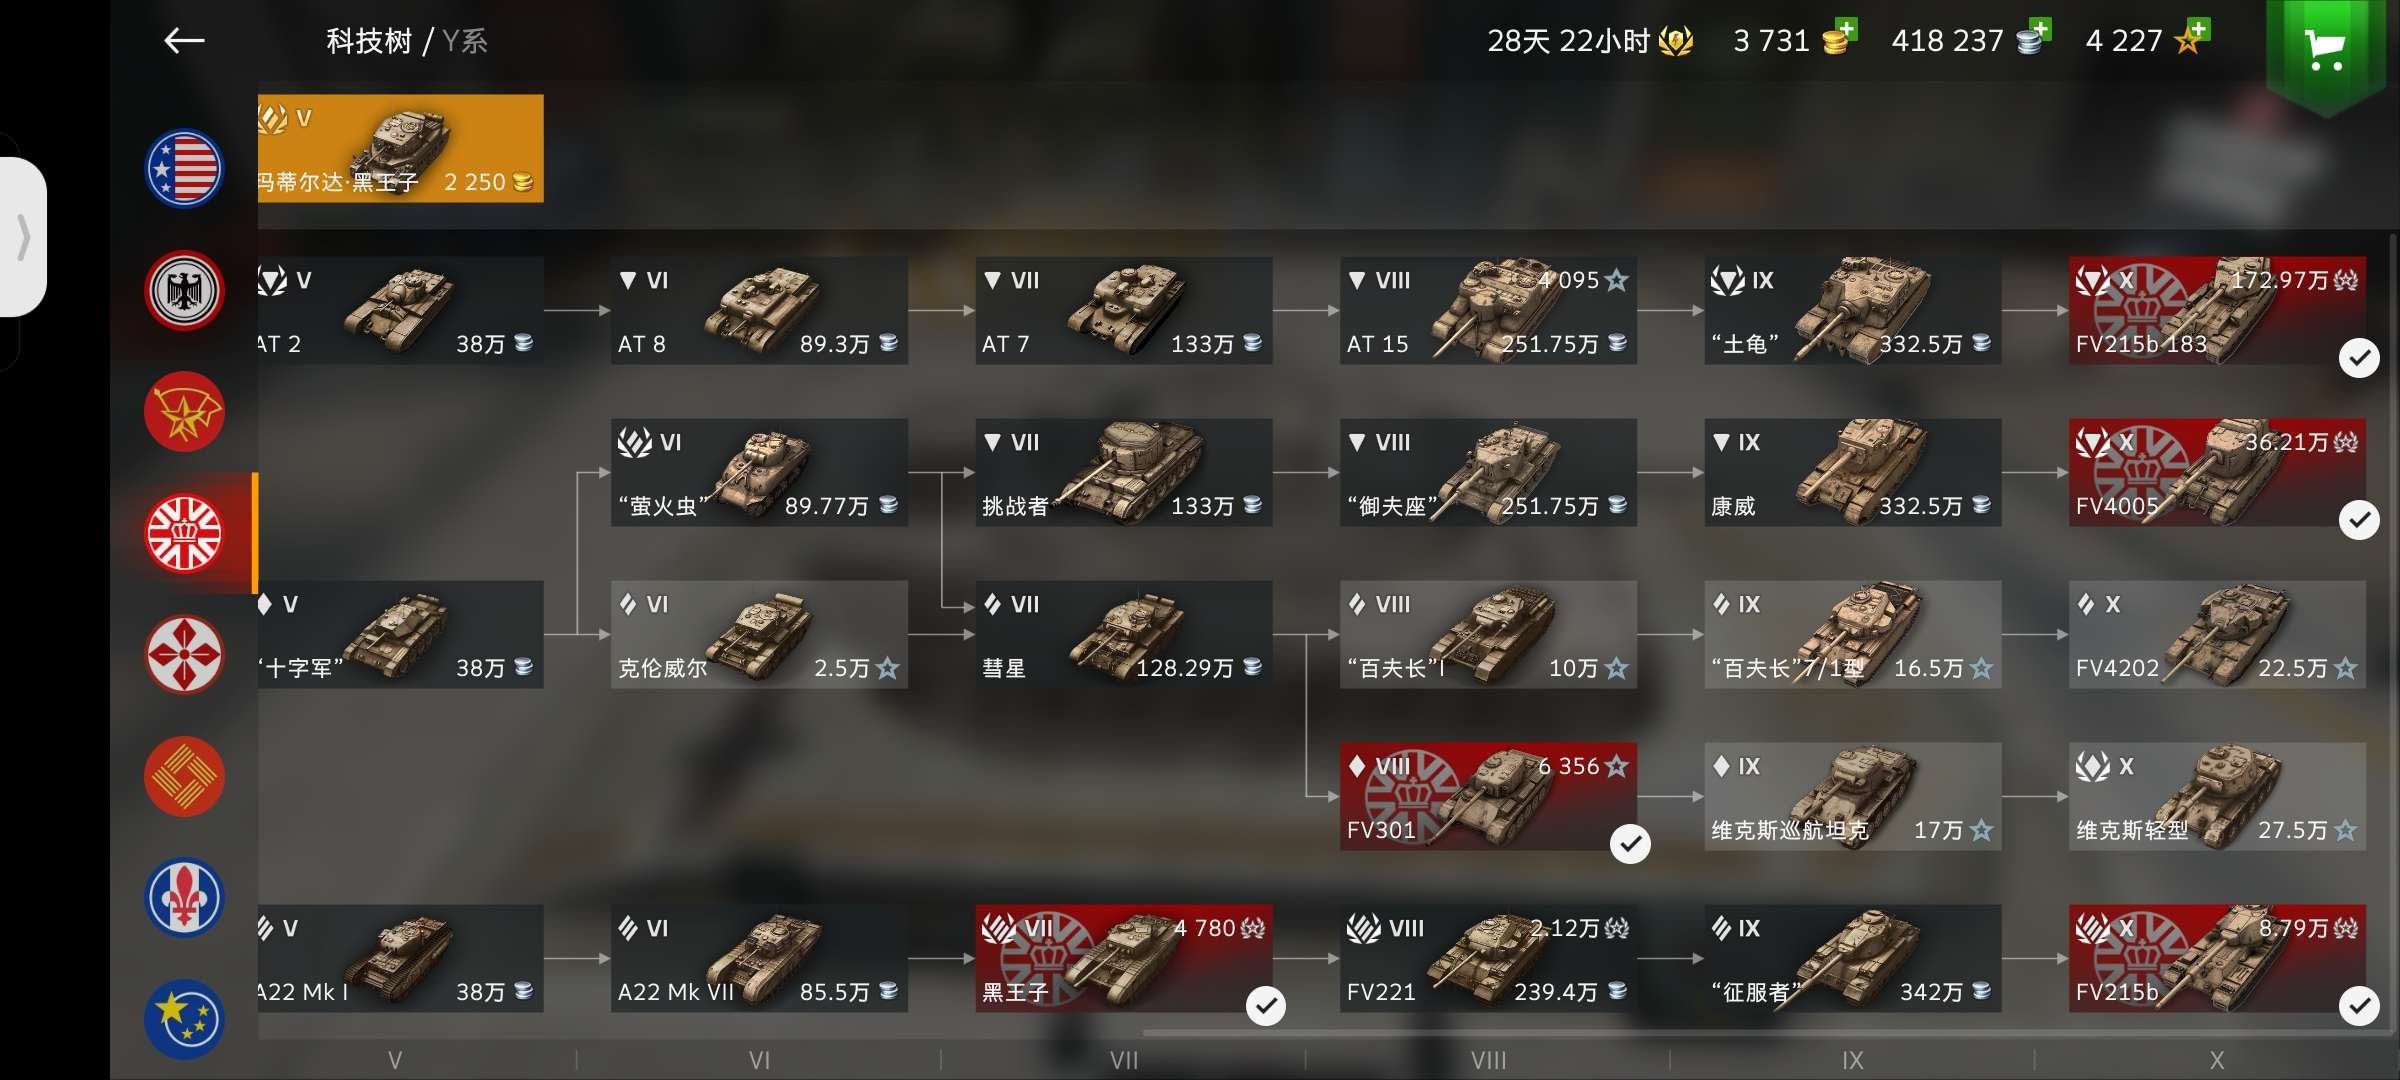Toggle checkmark on FV4005 tank

pyautogui.click(x=2358, y=520)
